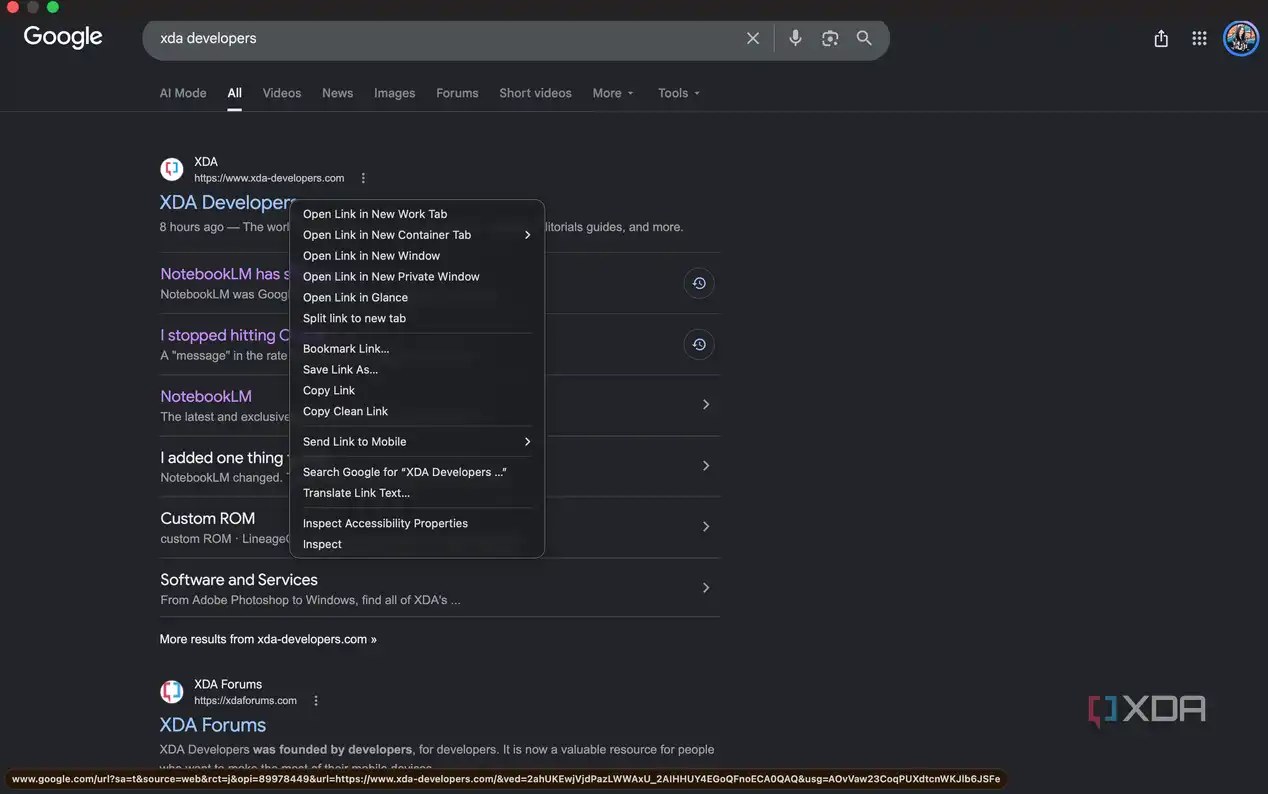
Task: Choose Inspect Accessibility Properties
Action: 417,524
